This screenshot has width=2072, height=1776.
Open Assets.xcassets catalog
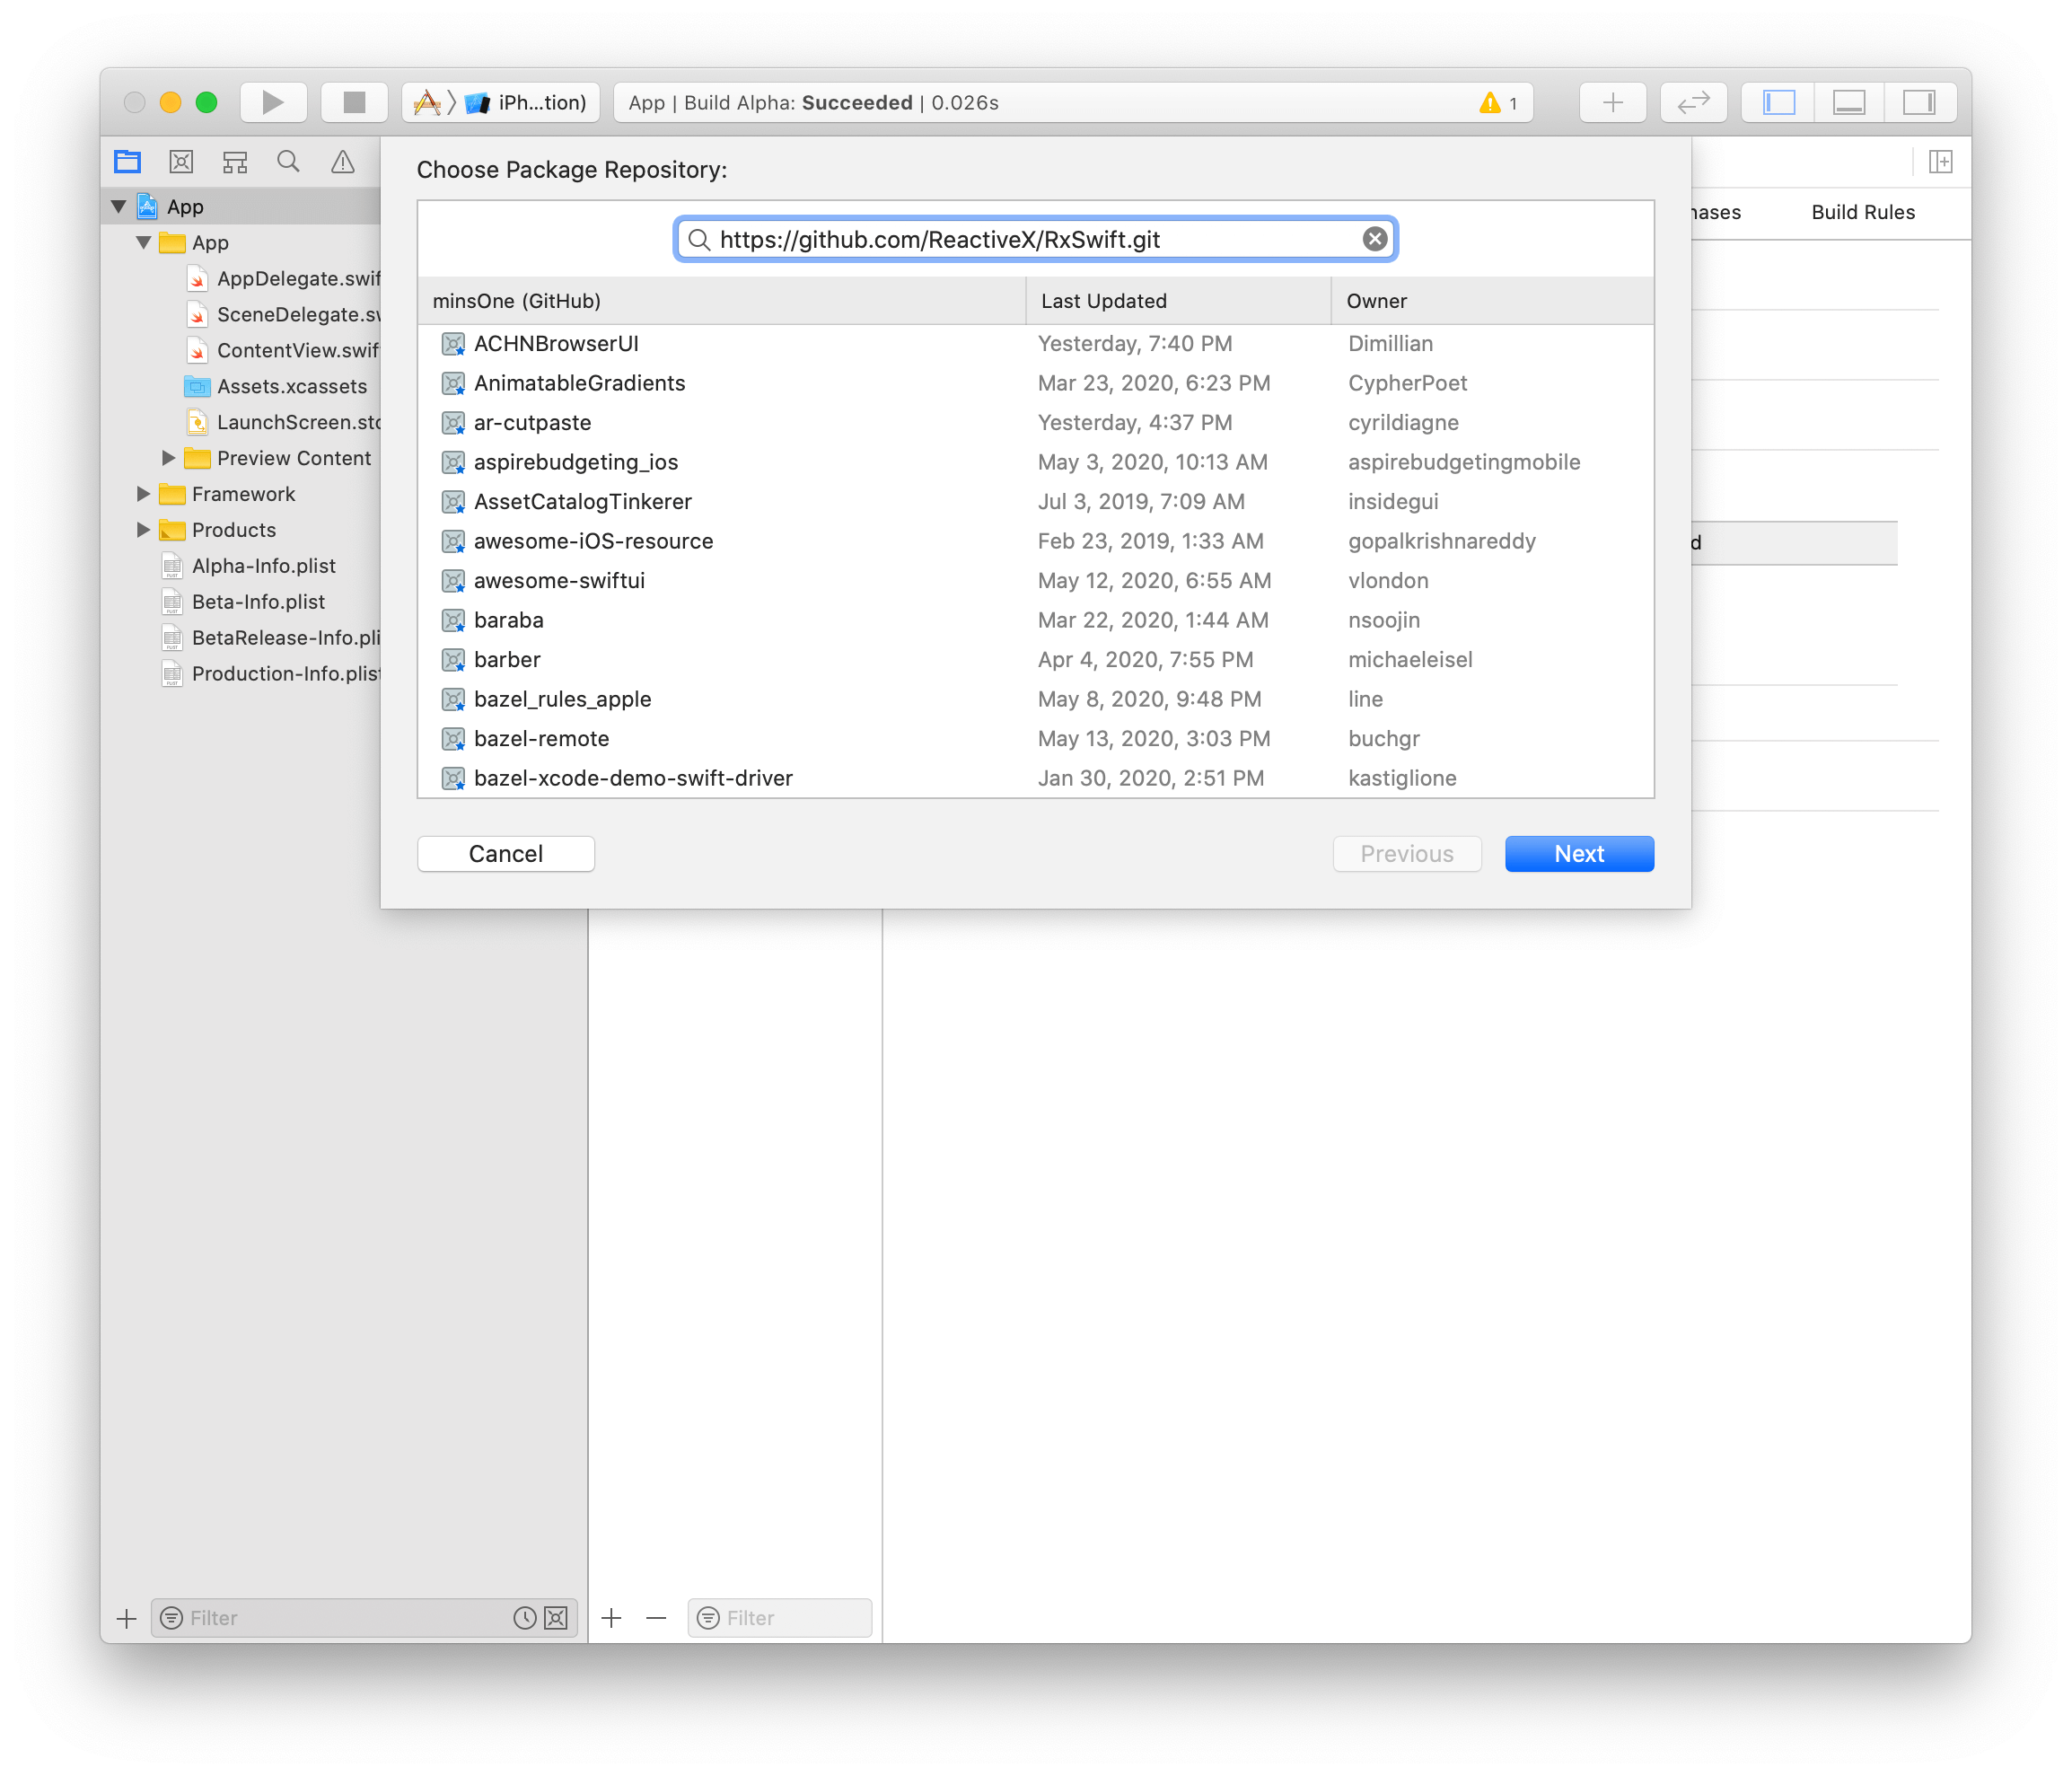tap(277, 386)
